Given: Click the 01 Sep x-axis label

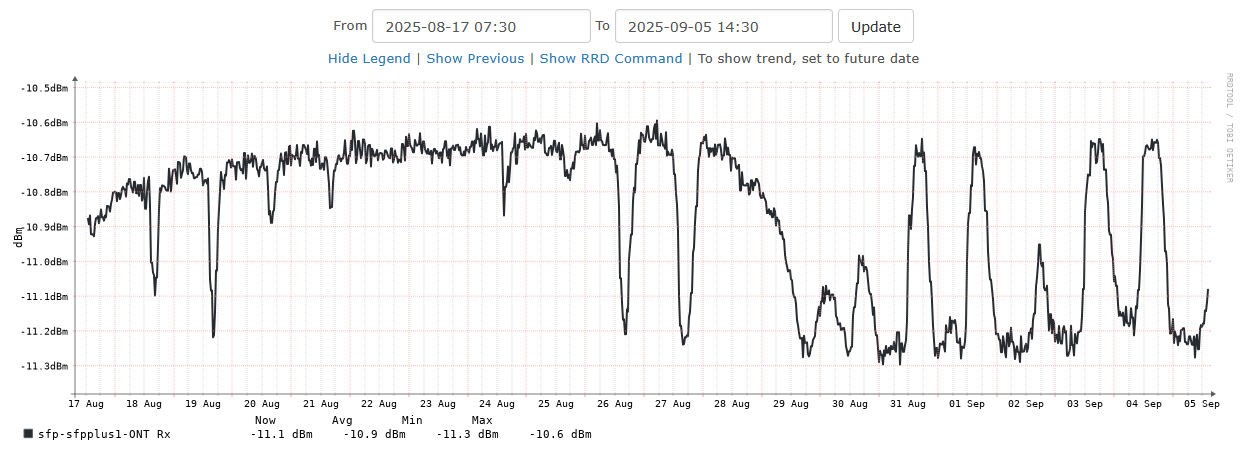Looking at the screenshot, I should pos(967,404).
